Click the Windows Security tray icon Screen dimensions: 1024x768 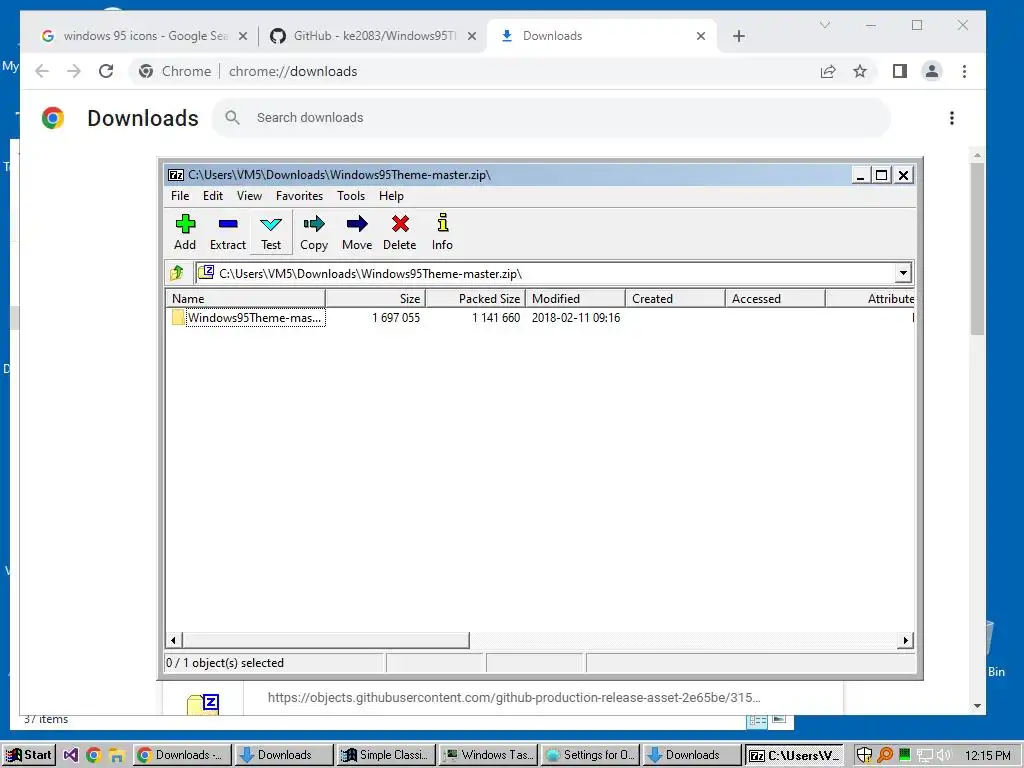tap(864, 755)
